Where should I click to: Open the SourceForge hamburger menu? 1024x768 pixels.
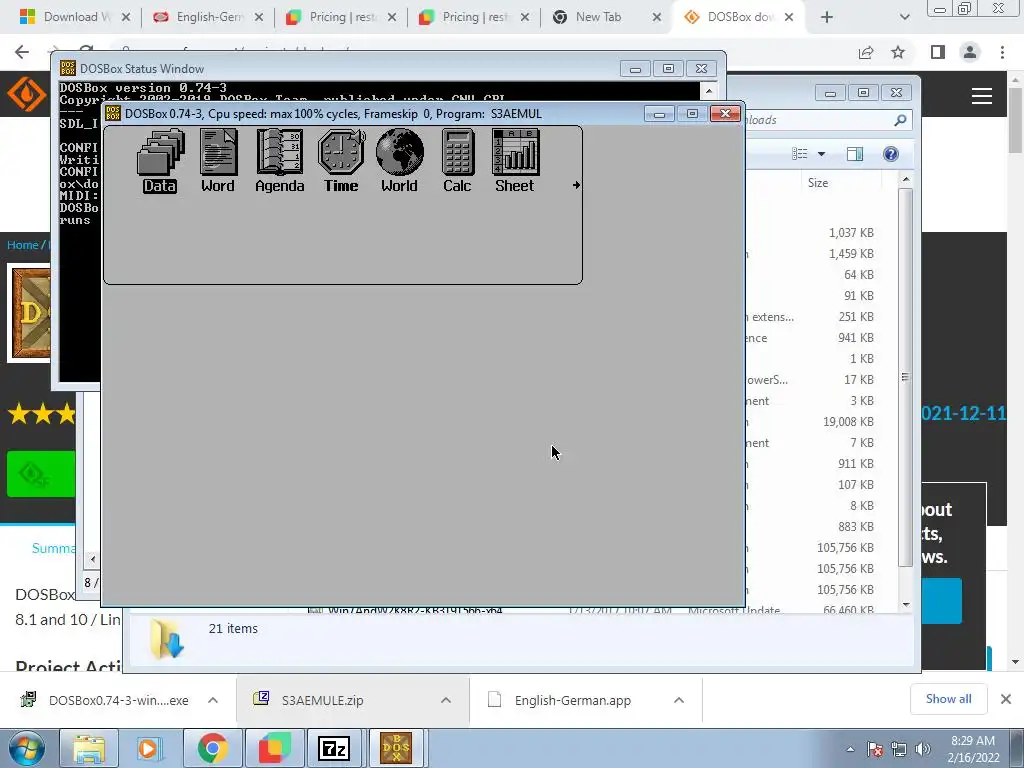(982, 96)
